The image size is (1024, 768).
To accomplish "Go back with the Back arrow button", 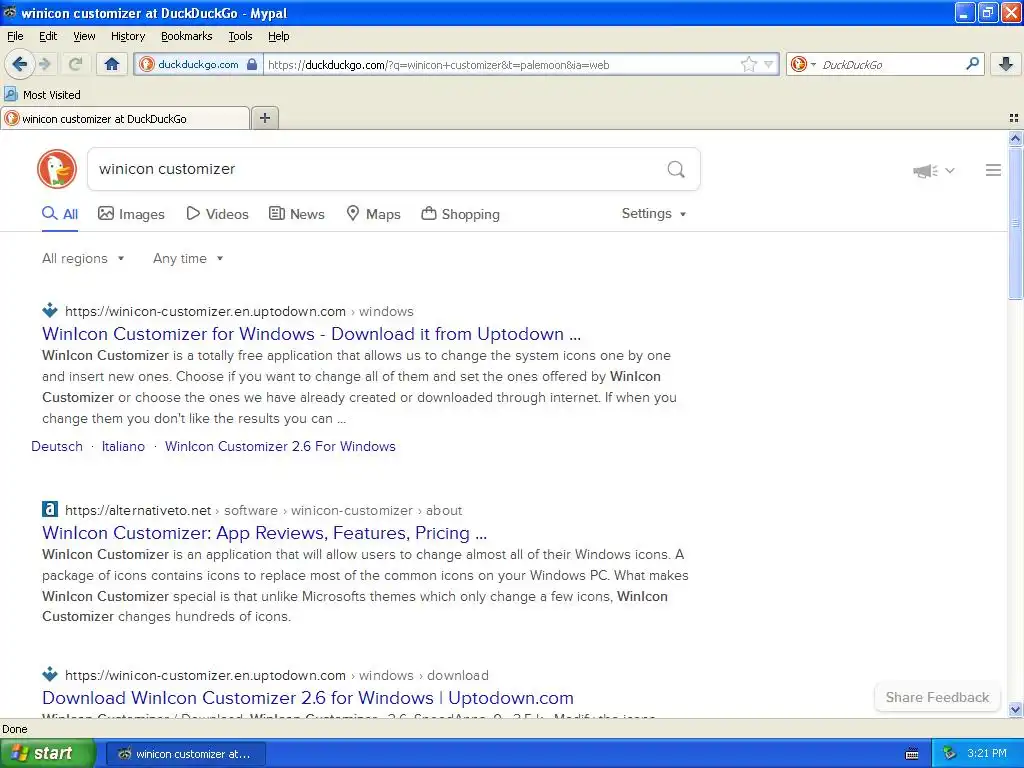I will [19, 64].
